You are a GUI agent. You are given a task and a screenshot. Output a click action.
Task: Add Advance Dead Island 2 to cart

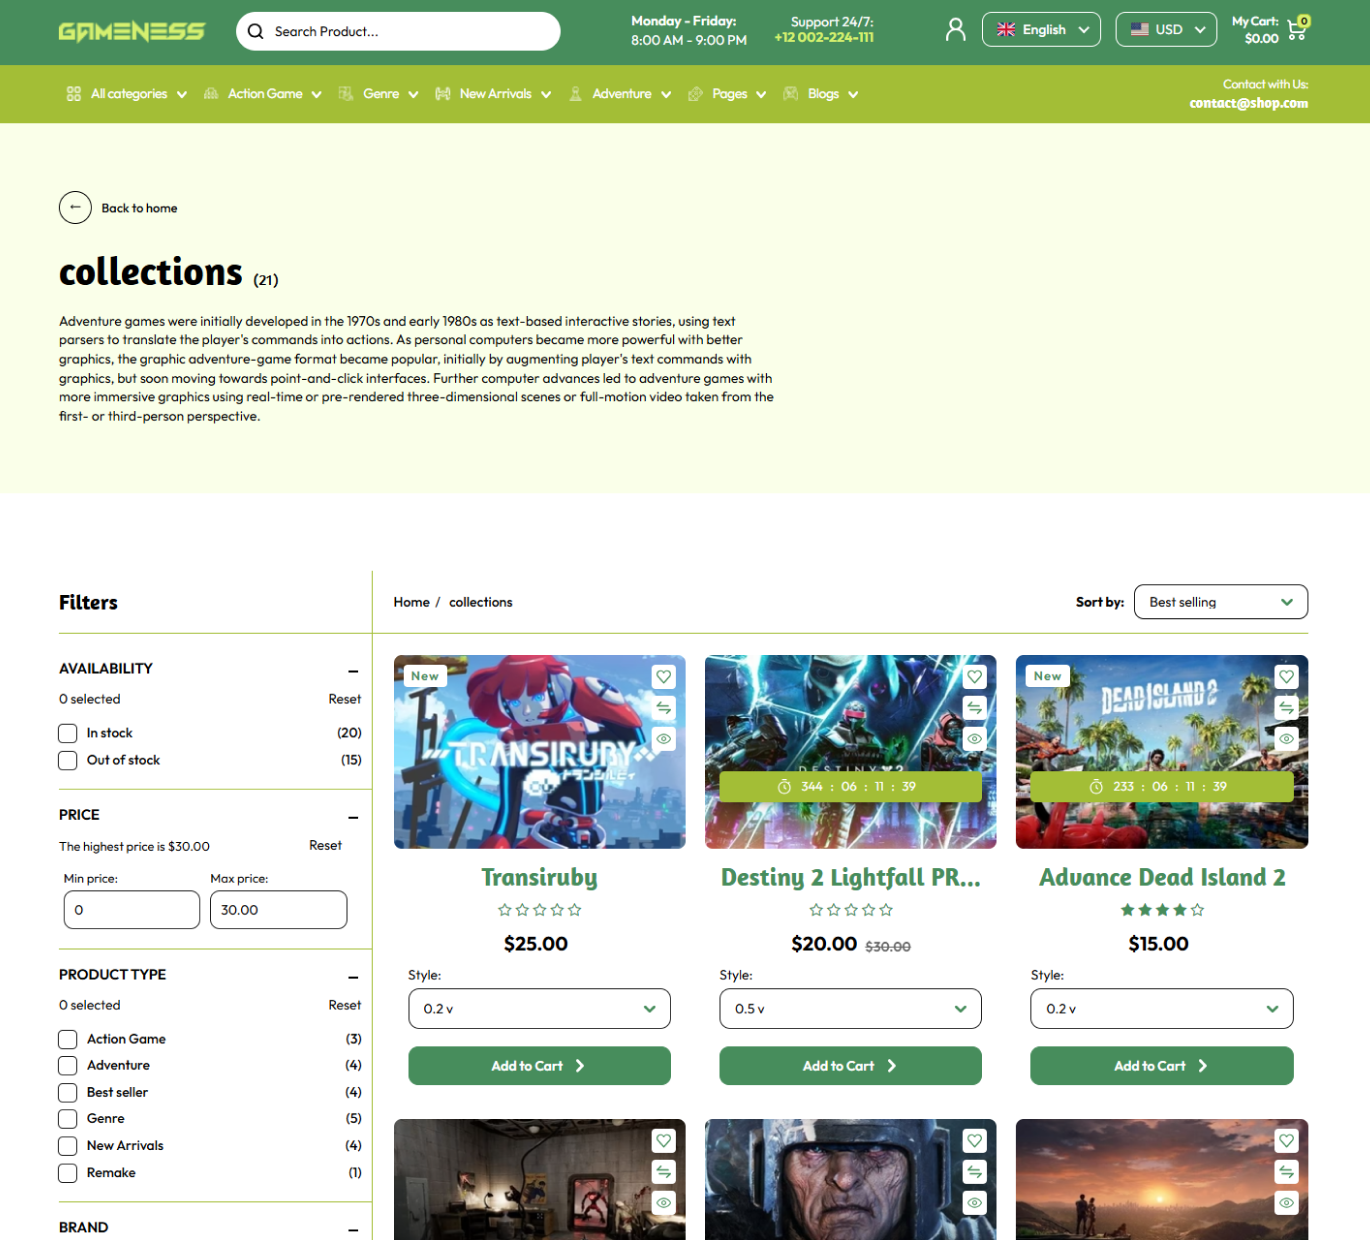(x=1162, y=1066)
